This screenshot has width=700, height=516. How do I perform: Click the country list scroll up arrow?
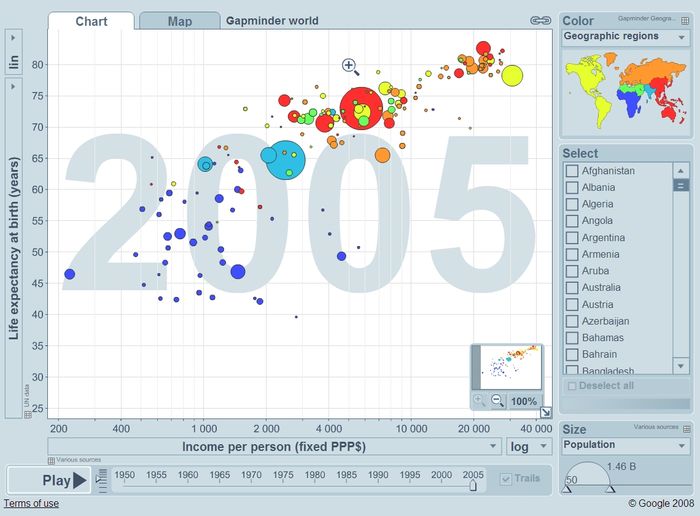[680, 171]
